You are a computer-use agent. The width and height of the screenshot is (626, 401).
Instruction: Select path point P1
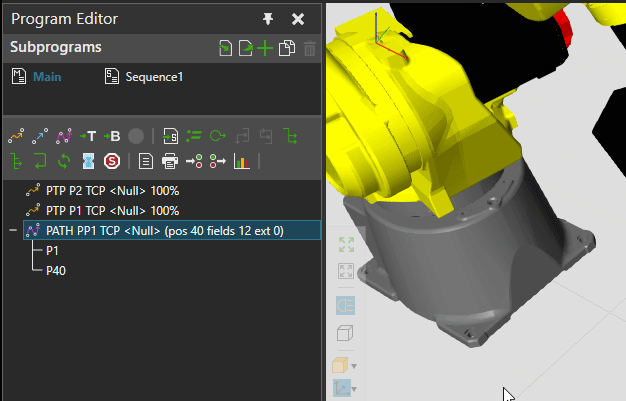52,251
